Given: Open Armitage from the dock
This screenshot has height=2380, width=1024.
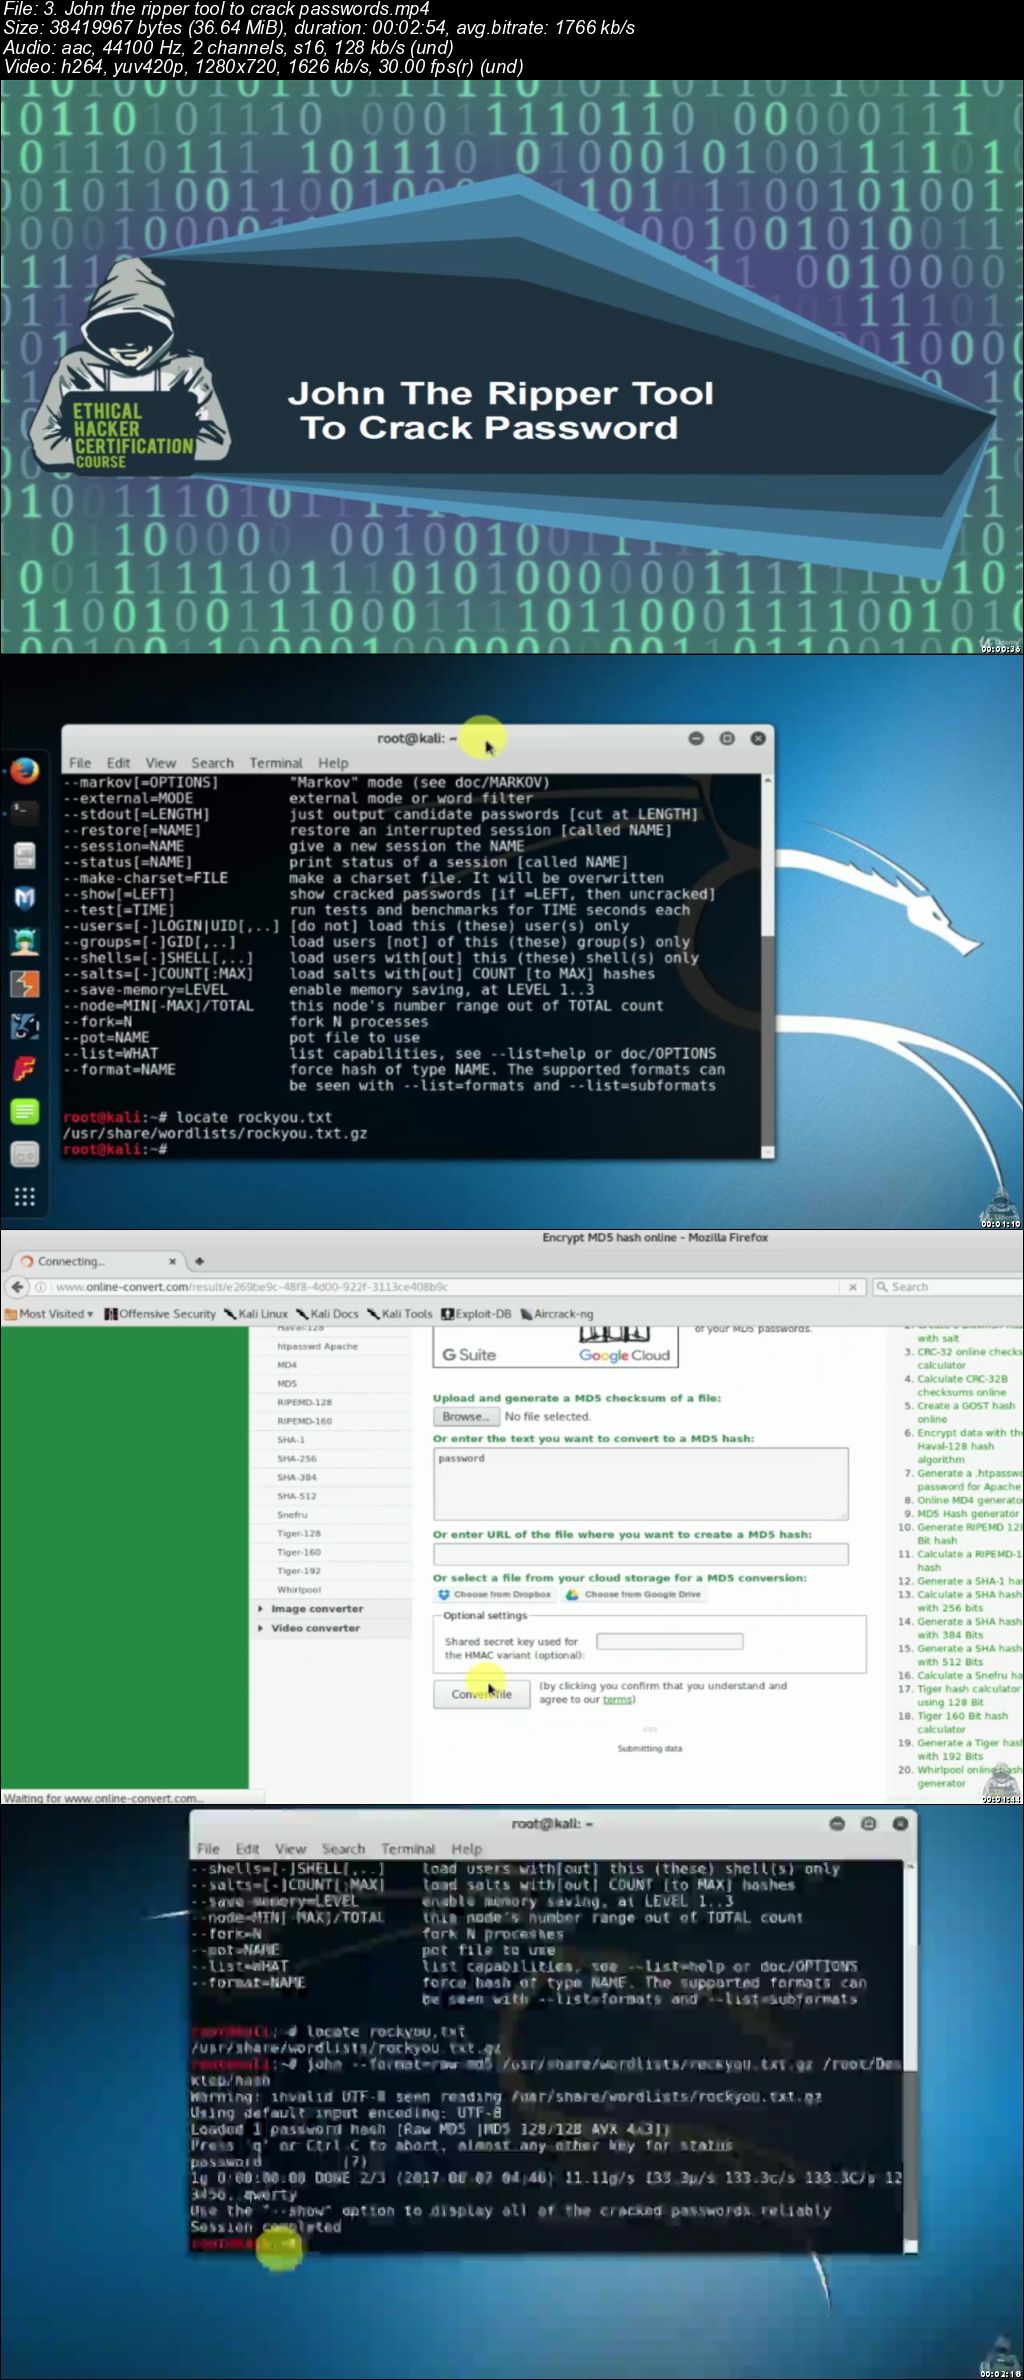Looking at the screenshot, I should (24, 940).
